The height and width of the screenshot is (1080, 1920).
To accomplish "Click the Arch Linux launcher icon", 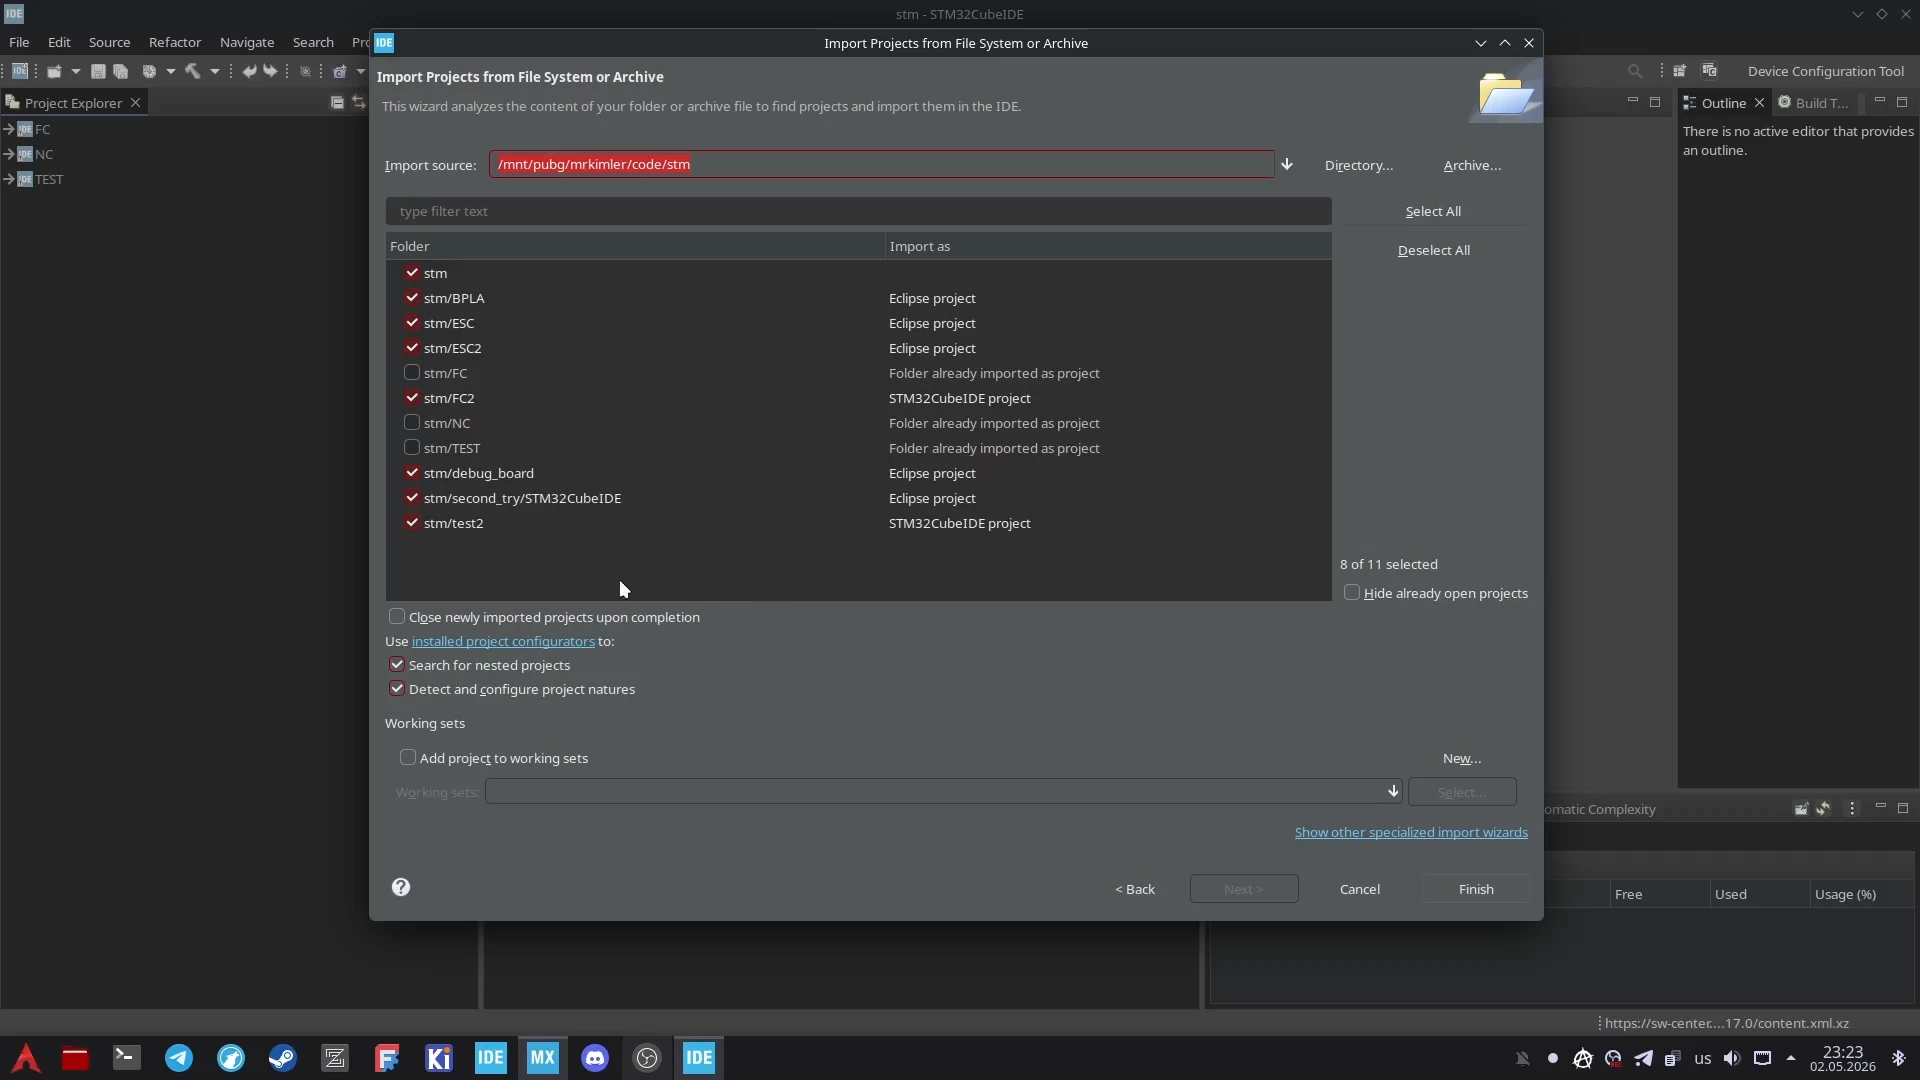I will pyautogui.click(x=26, y=1058).
